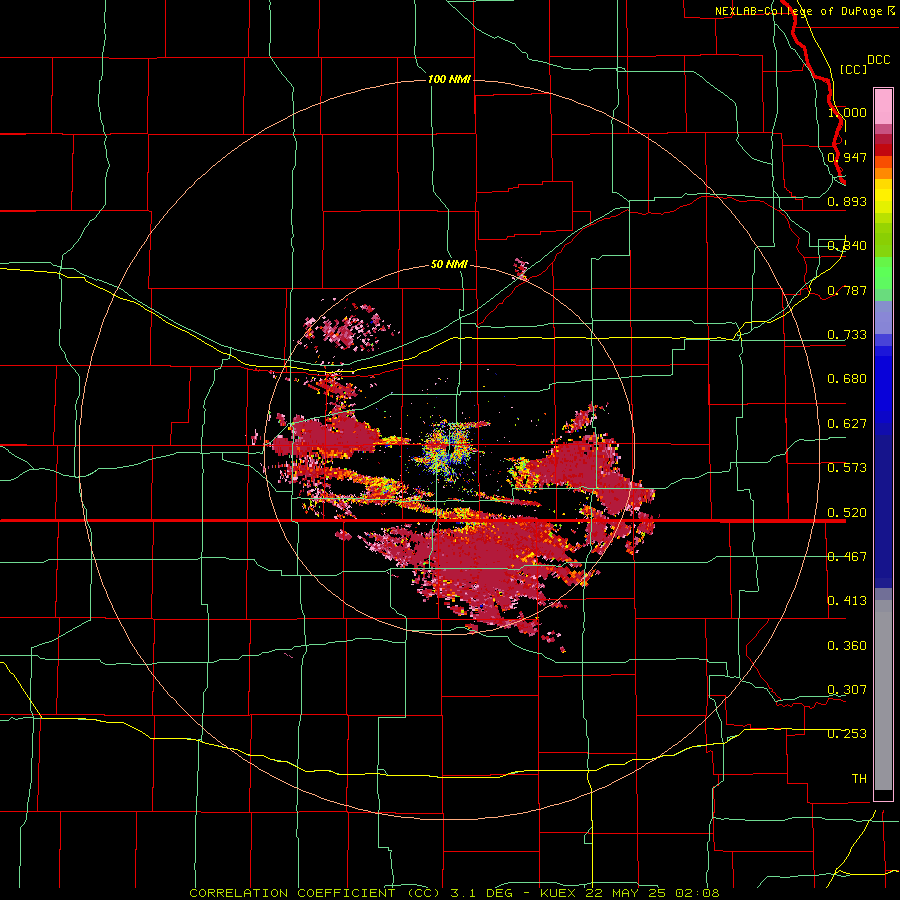Pick the orange segment of the color bar
Viewport: 900px width, 900px height.
pyautogui.click(x=883, y=172)
